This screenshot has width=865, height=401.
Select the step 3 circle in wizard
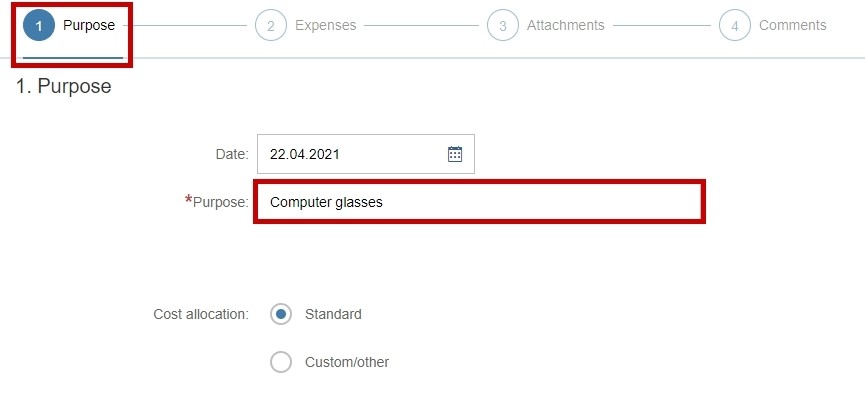503,25
